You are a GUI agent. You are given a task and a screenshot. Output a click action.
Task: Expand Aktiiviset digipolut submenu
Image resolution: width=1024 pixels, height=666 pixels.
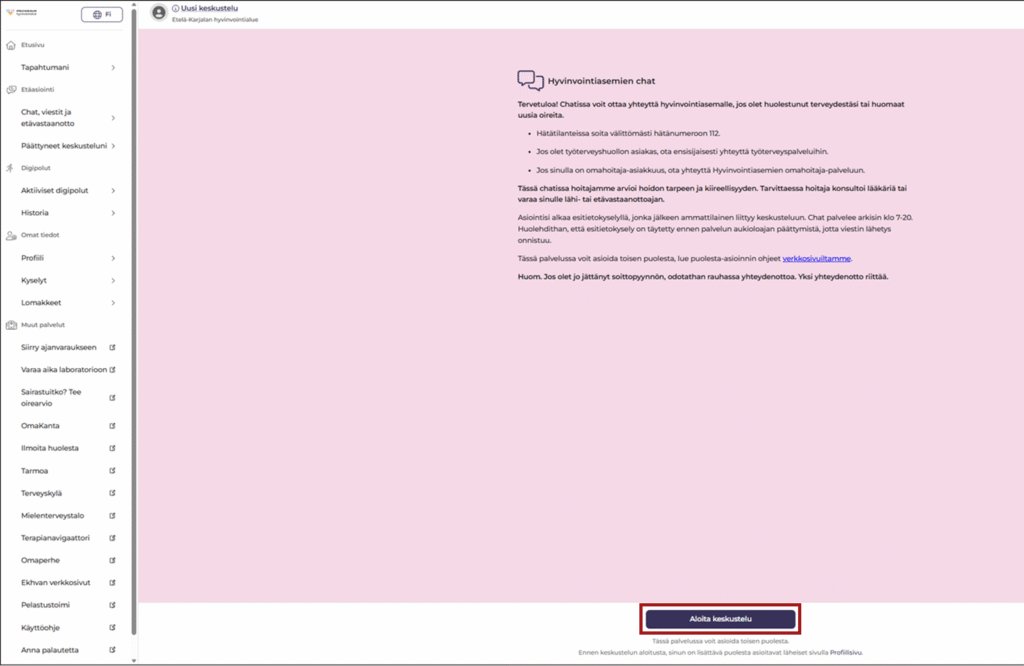click(113, 191)
